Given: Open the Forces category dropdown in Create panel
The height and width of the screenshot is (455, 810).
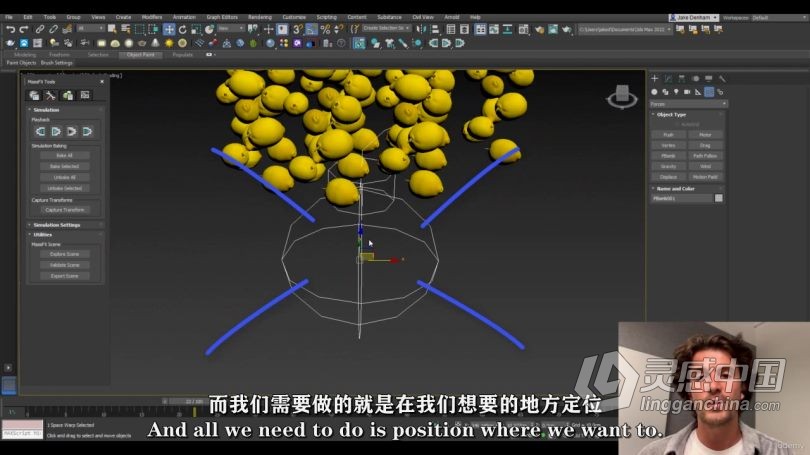Looking at the screenshot, I should [688, 104].
